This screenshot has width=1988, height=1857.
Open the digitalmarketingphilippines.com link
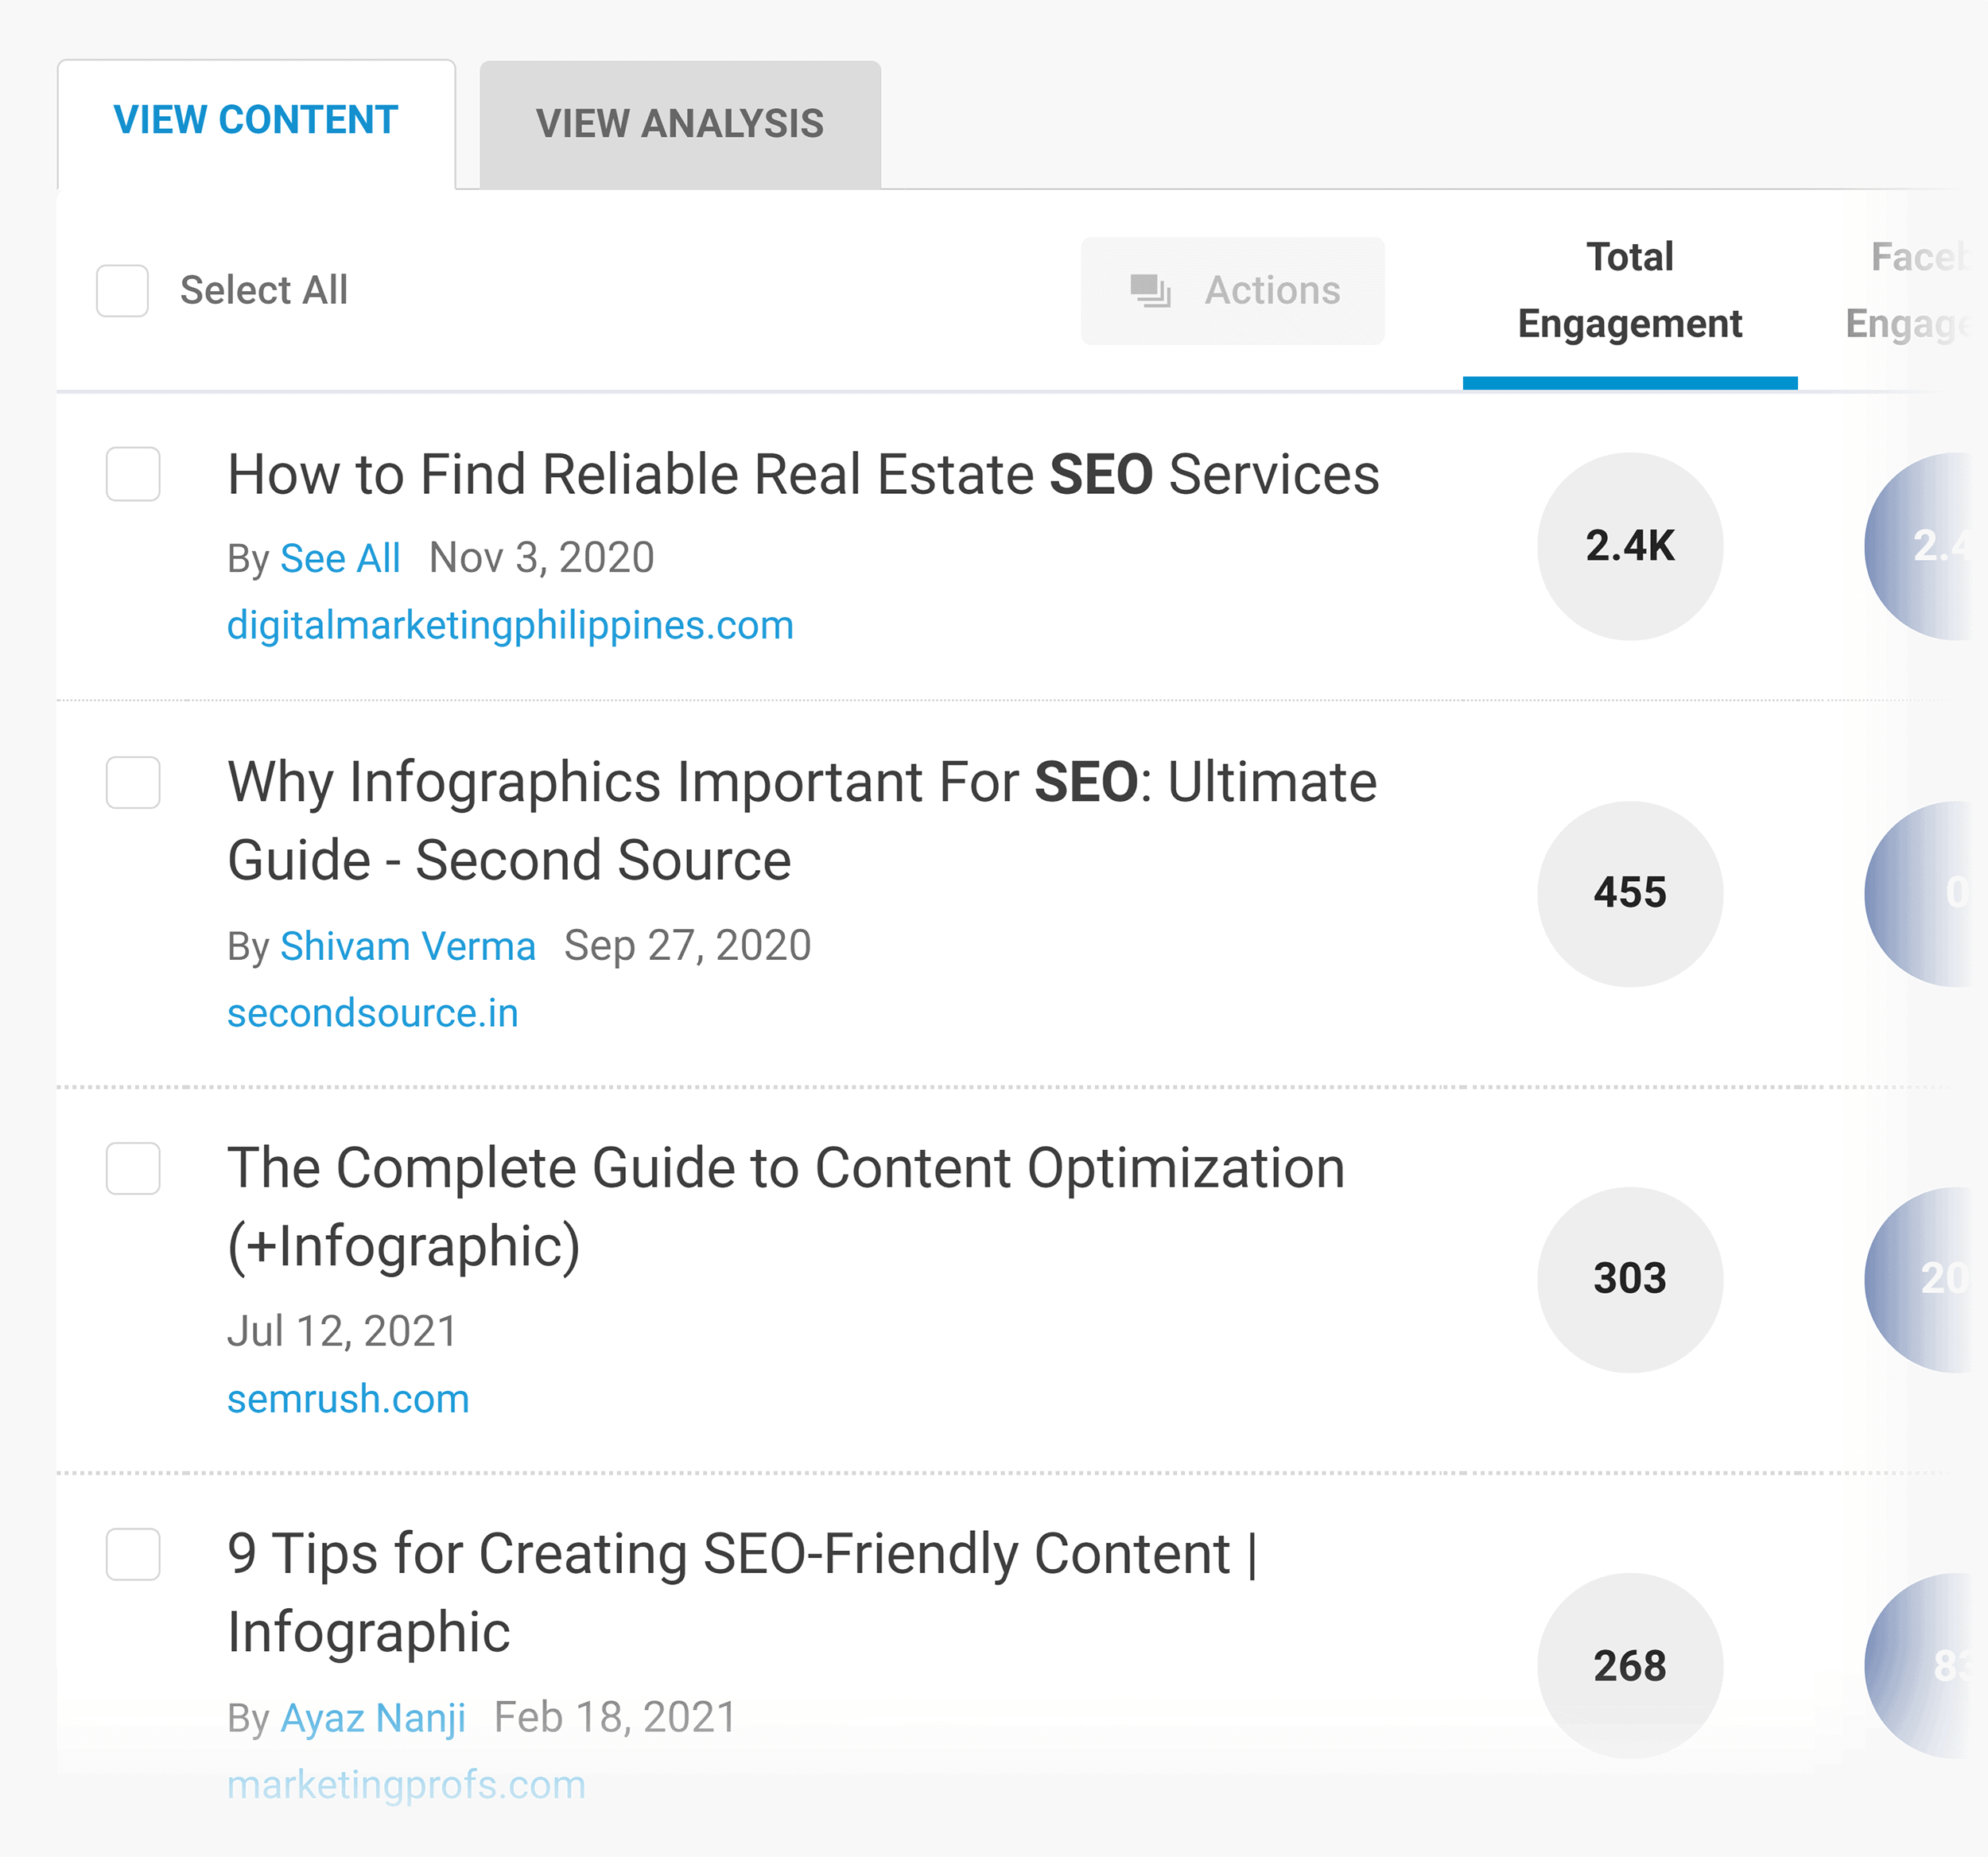510,621
